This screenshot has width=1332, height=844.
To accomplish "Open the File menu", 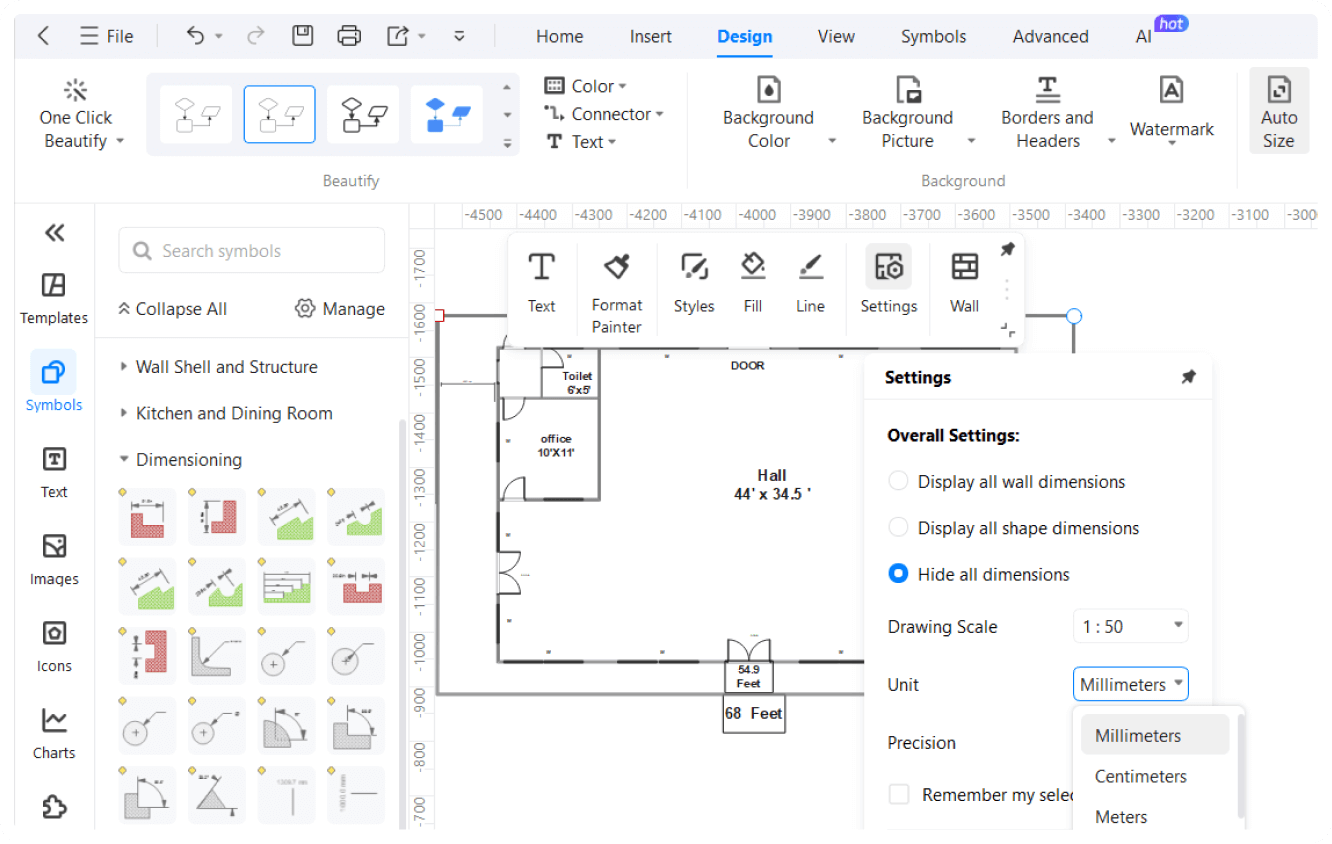I will (x=106, y=36).
